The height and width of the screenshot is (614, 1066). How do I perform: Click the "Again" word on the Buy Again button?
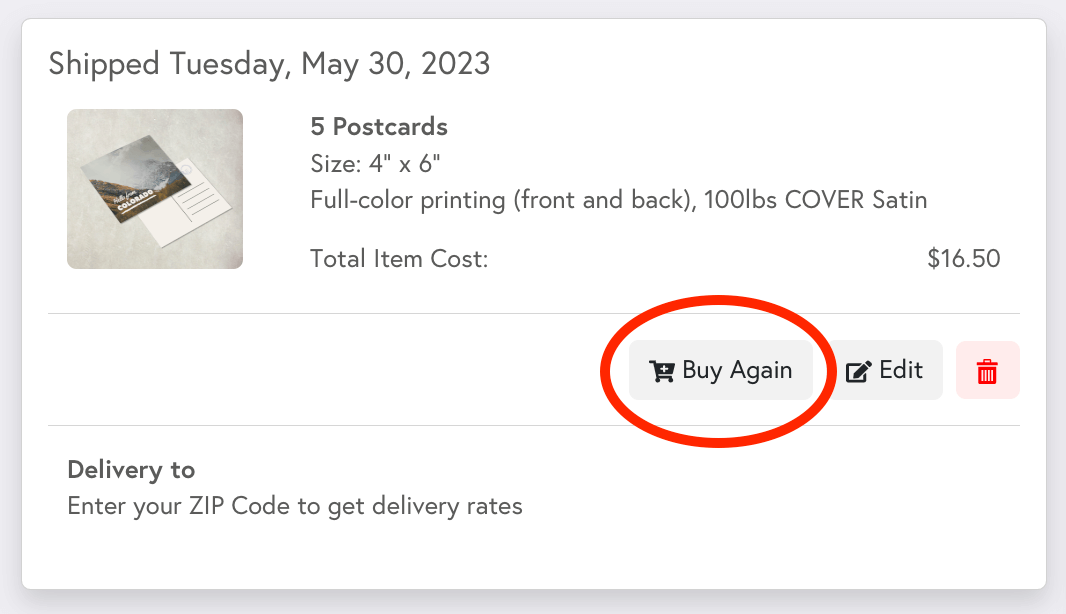(x=760, y=370)
